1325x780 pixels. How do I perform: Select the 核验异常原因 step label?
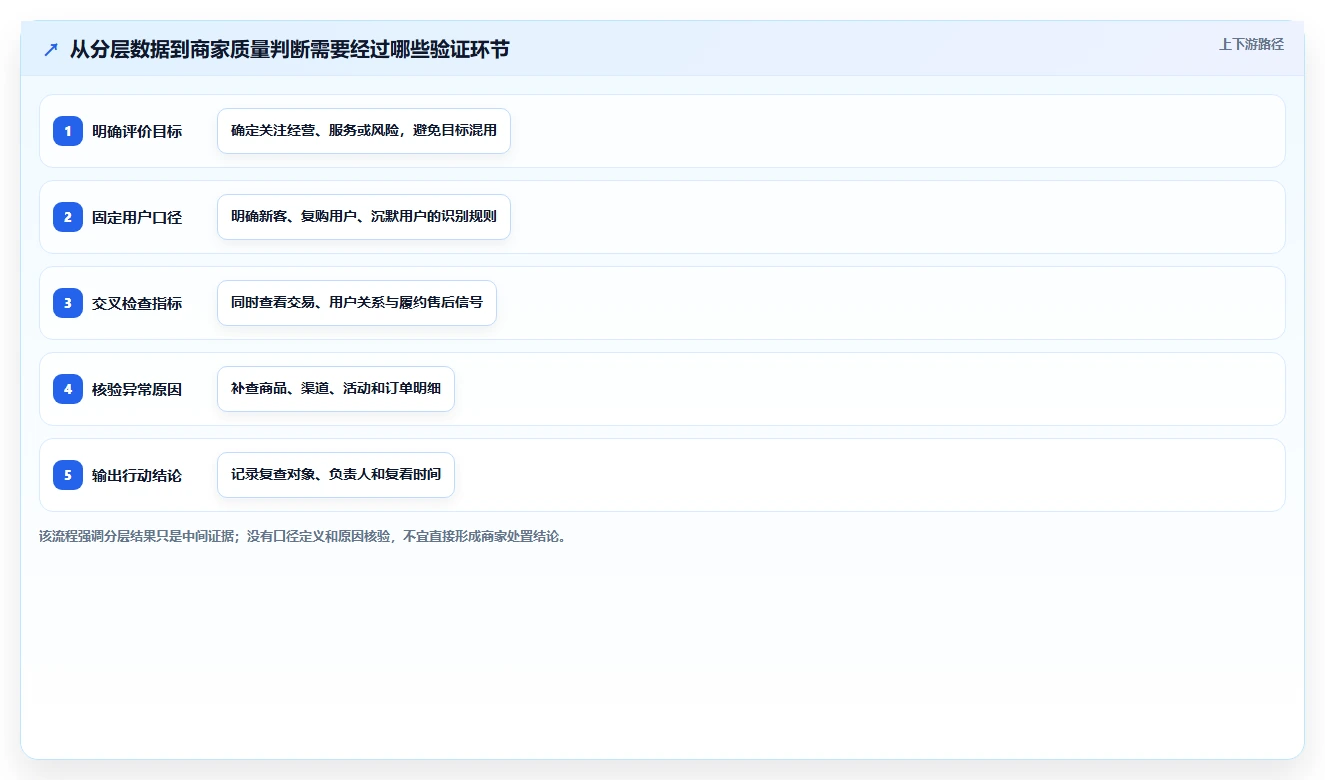[137, 389]
